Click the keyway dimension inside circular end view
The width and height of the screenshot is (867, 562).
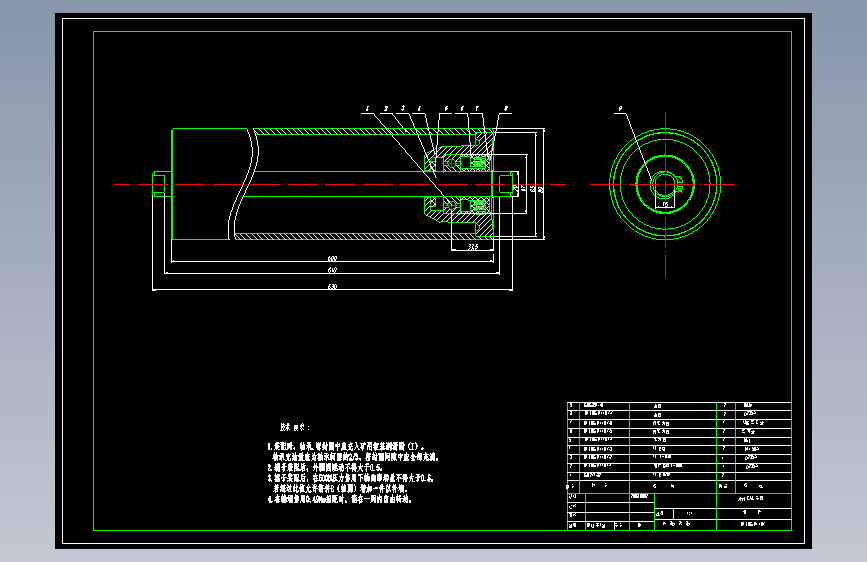(x=665, y=204)
